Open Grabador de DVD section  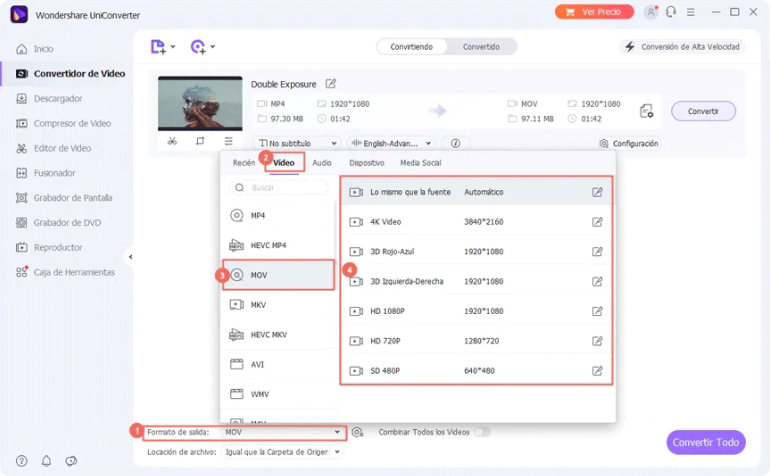tap(58, 223)
